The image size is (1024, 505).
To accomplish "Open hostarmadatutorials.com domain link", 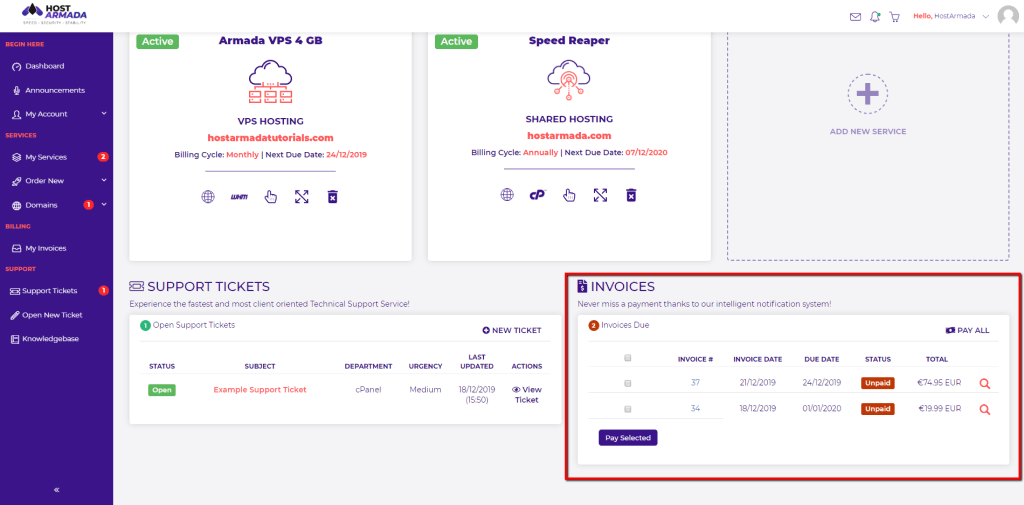I will click(270, 138).
